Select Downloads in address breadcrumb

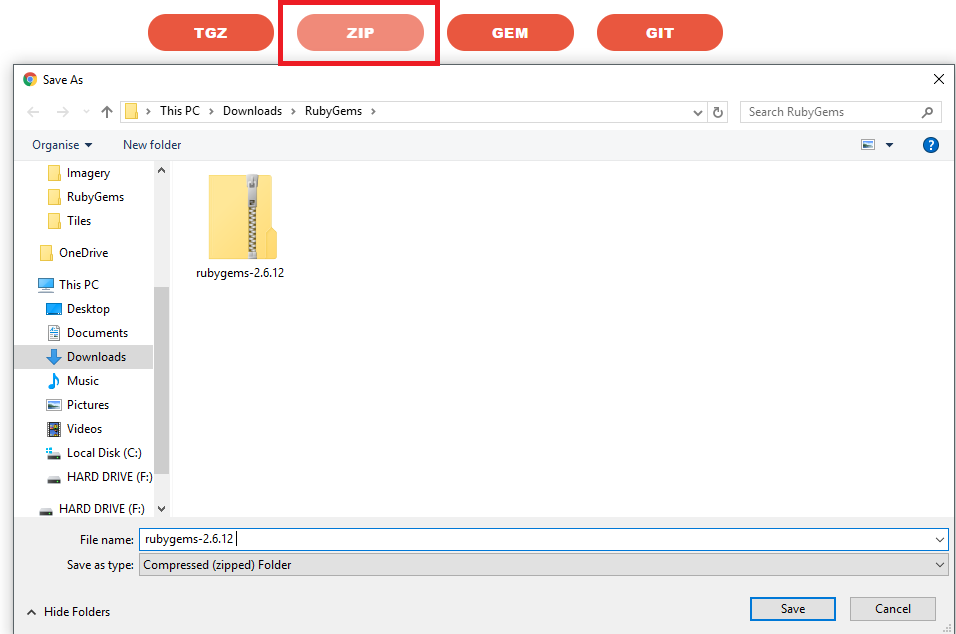(x=252, y=111)
